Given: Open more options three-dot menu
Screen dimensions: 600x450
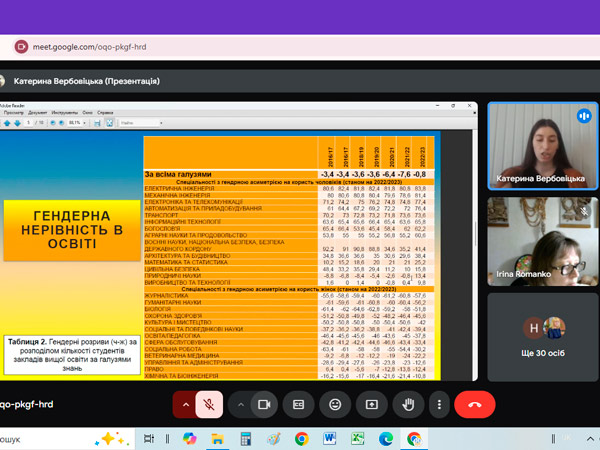Looking at the screenshot, I should (x=440, y=404).
